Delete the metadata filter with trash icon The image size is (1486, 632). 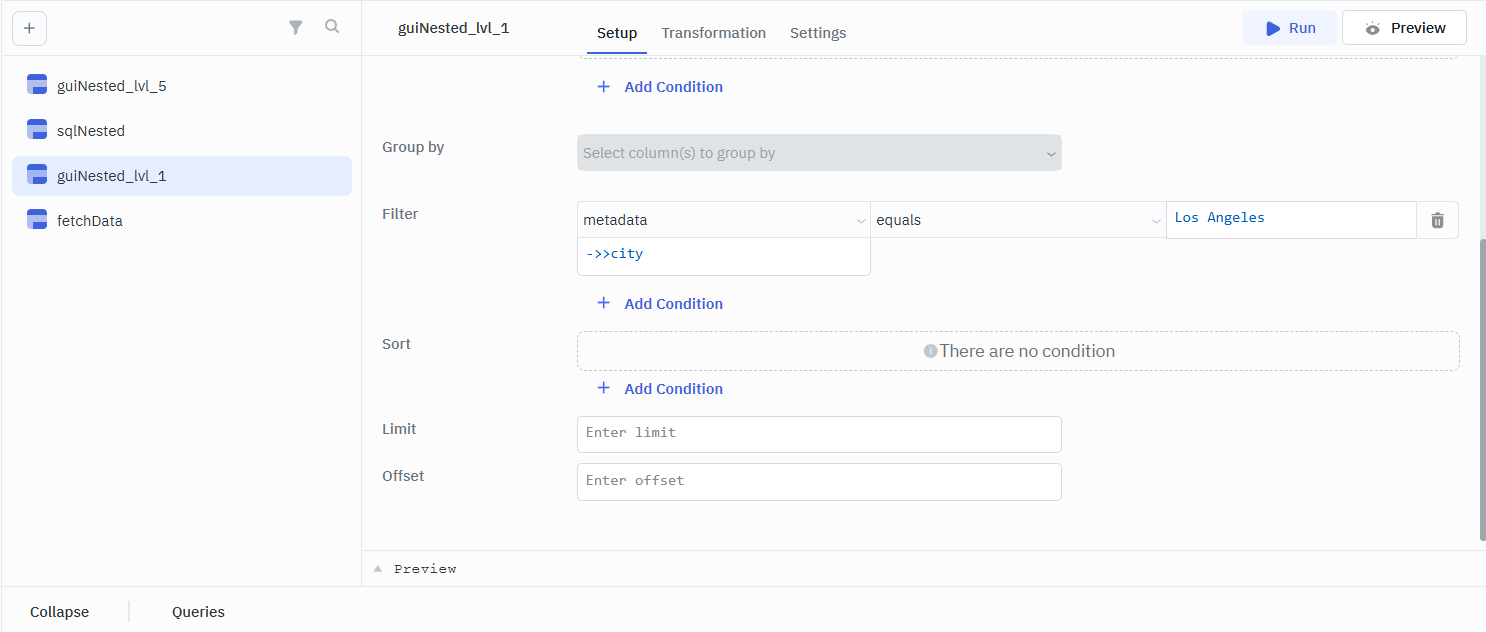(1437, 220)
